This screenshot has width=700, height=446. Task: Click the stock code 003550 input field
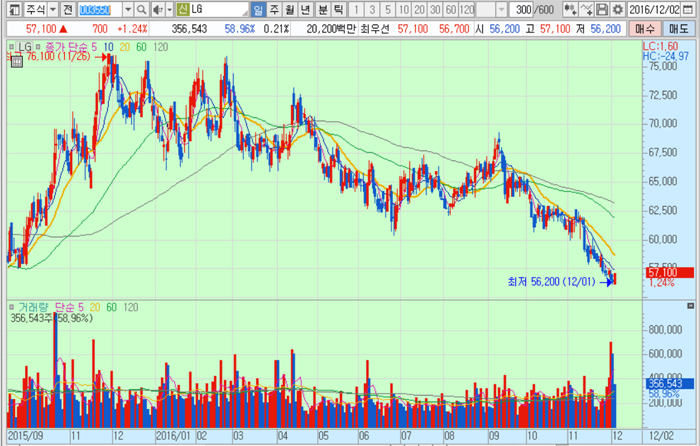click(99, 9)
